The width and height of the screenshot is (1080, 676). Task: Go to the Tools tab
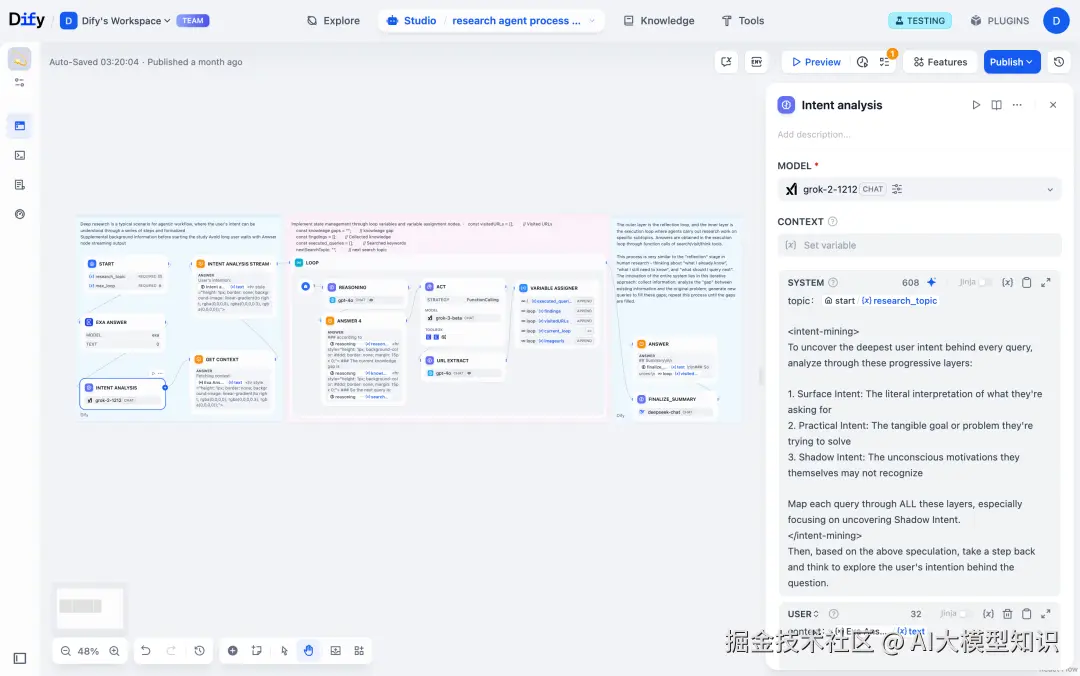tap(742, 21)
